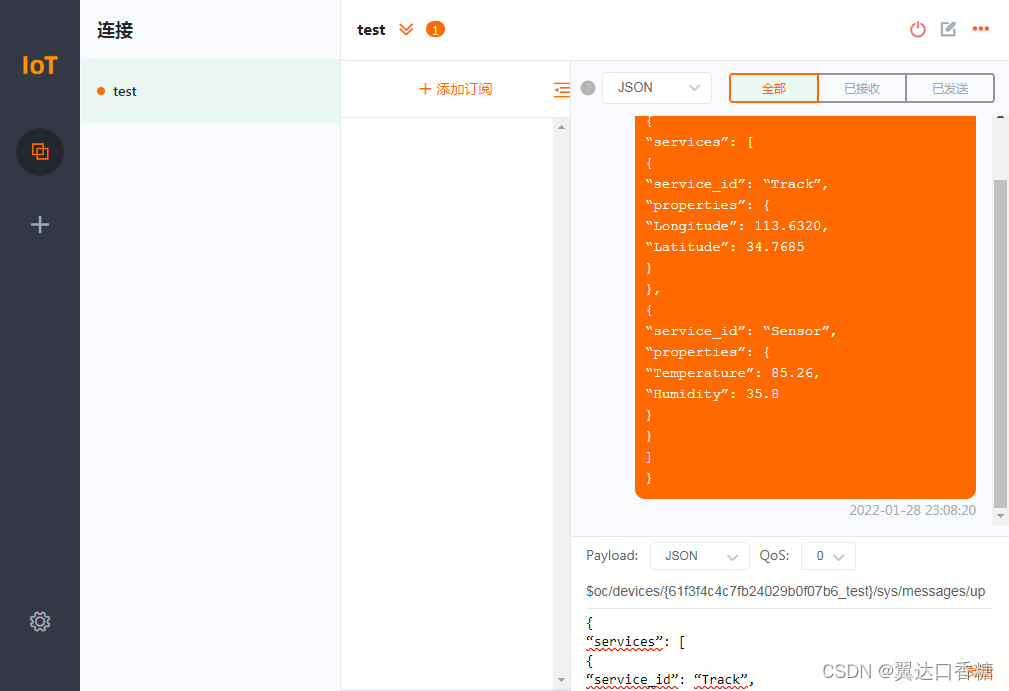Click the Payload: label

coord(612,555)
